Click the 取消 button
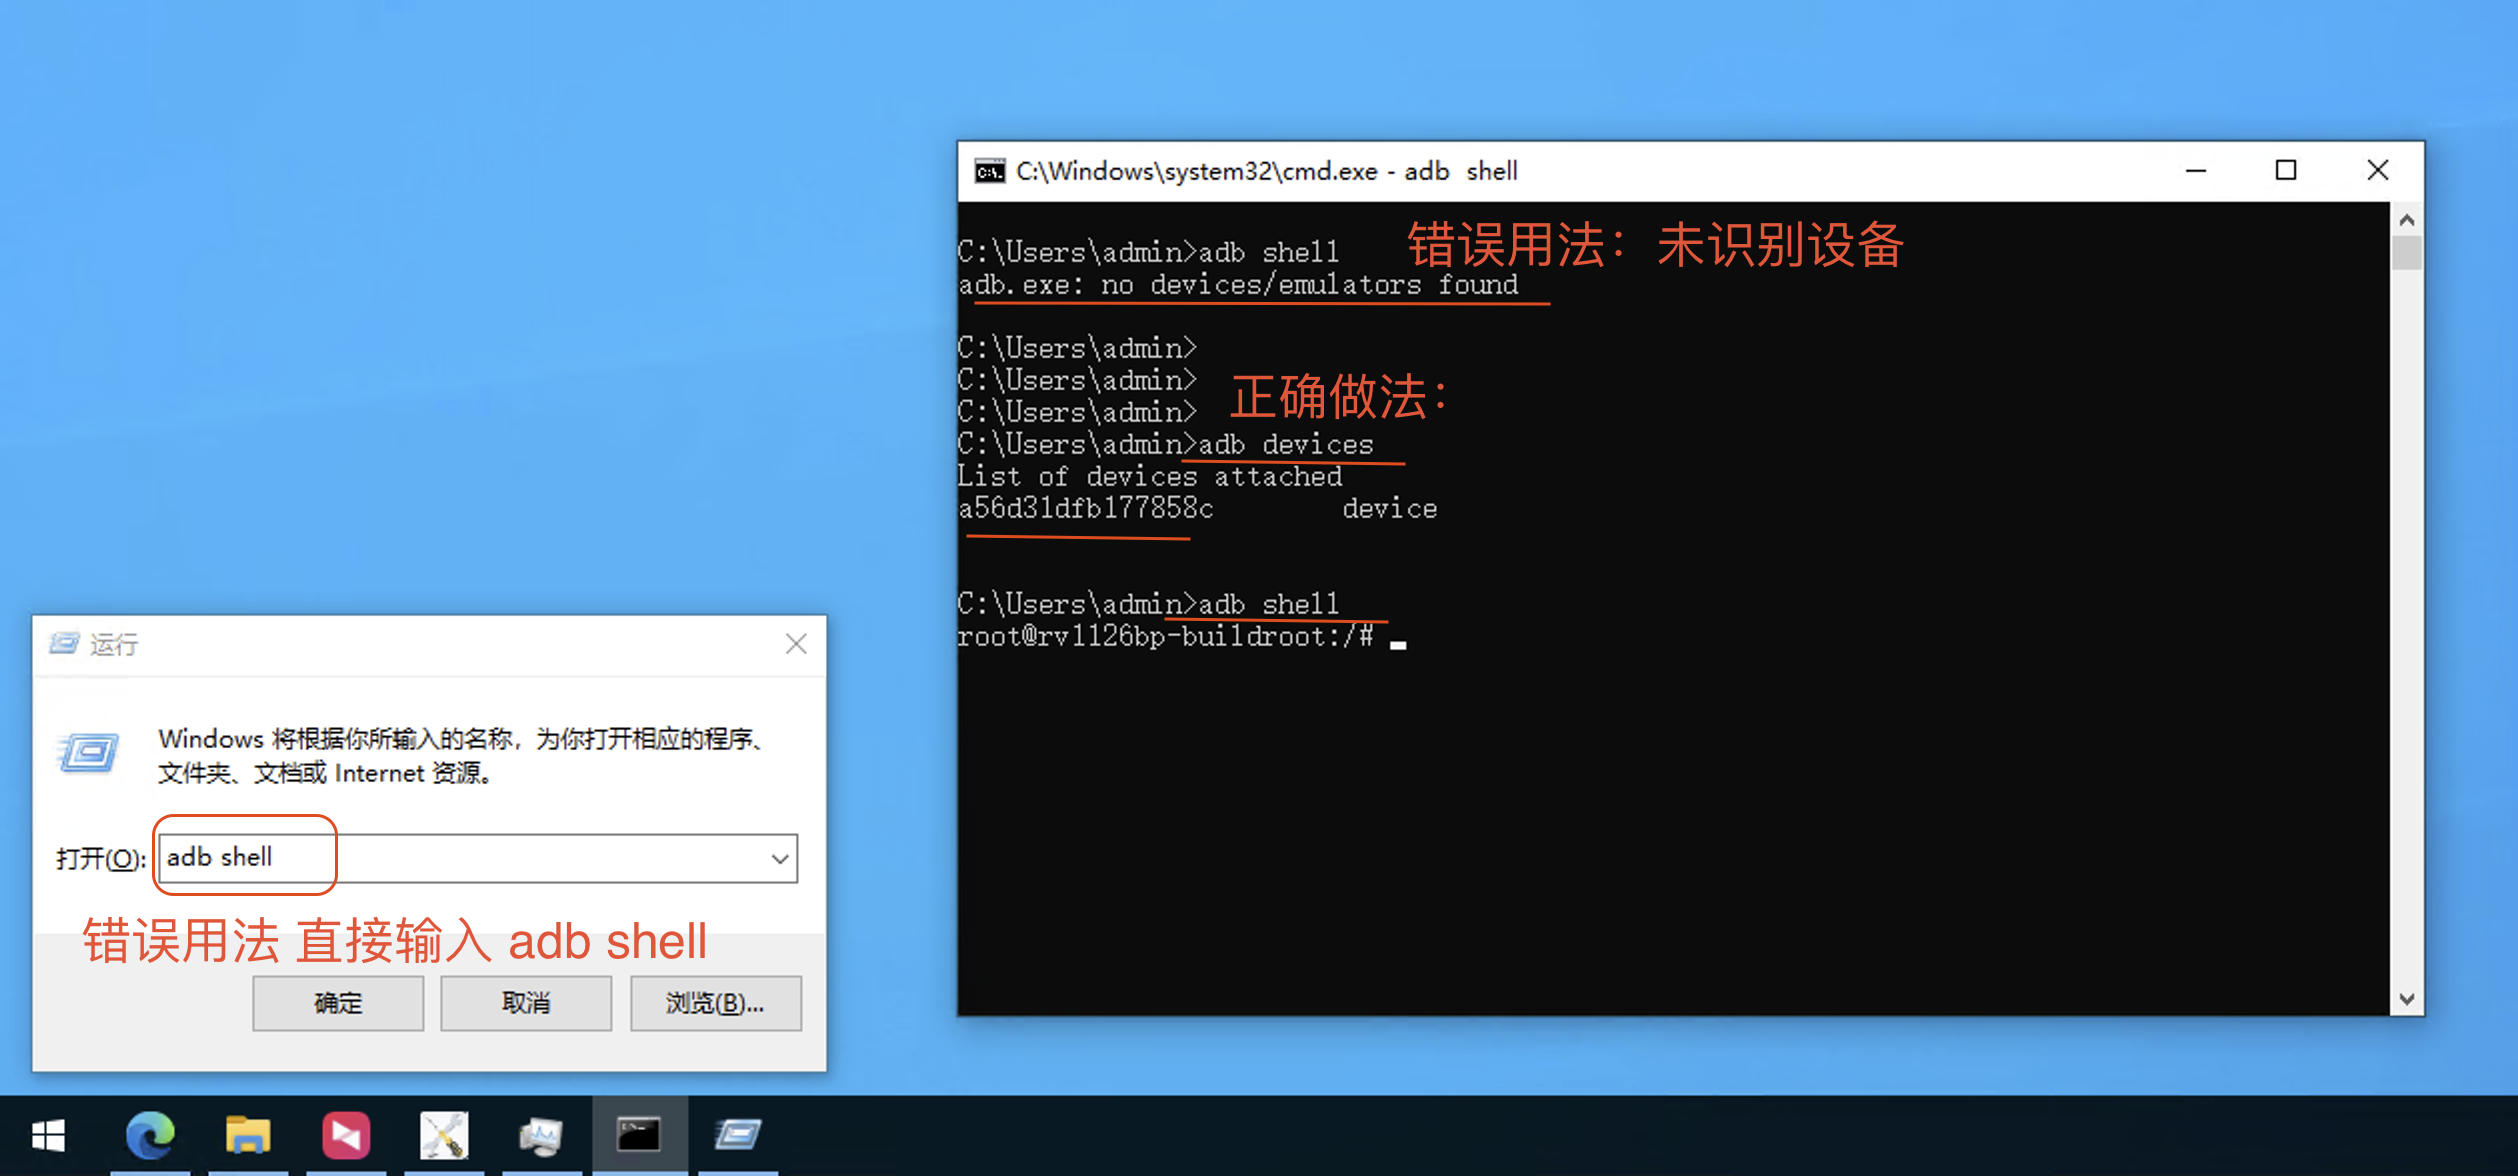 click(526, 1003)
